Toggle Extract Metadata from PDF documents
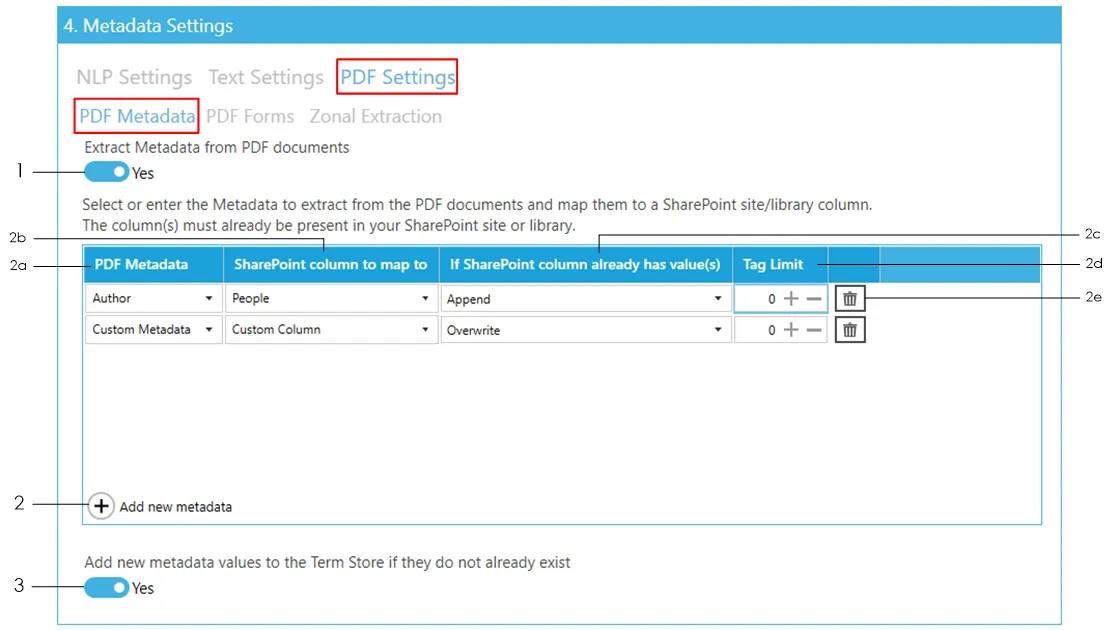 (106, 172)
